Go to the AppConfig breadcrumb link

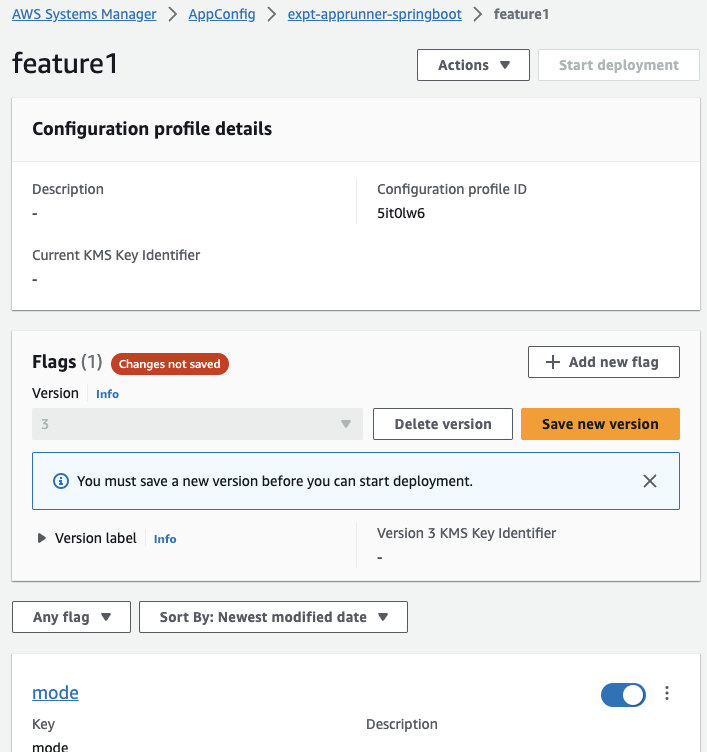pyautogui.click(x=222, y=14)
